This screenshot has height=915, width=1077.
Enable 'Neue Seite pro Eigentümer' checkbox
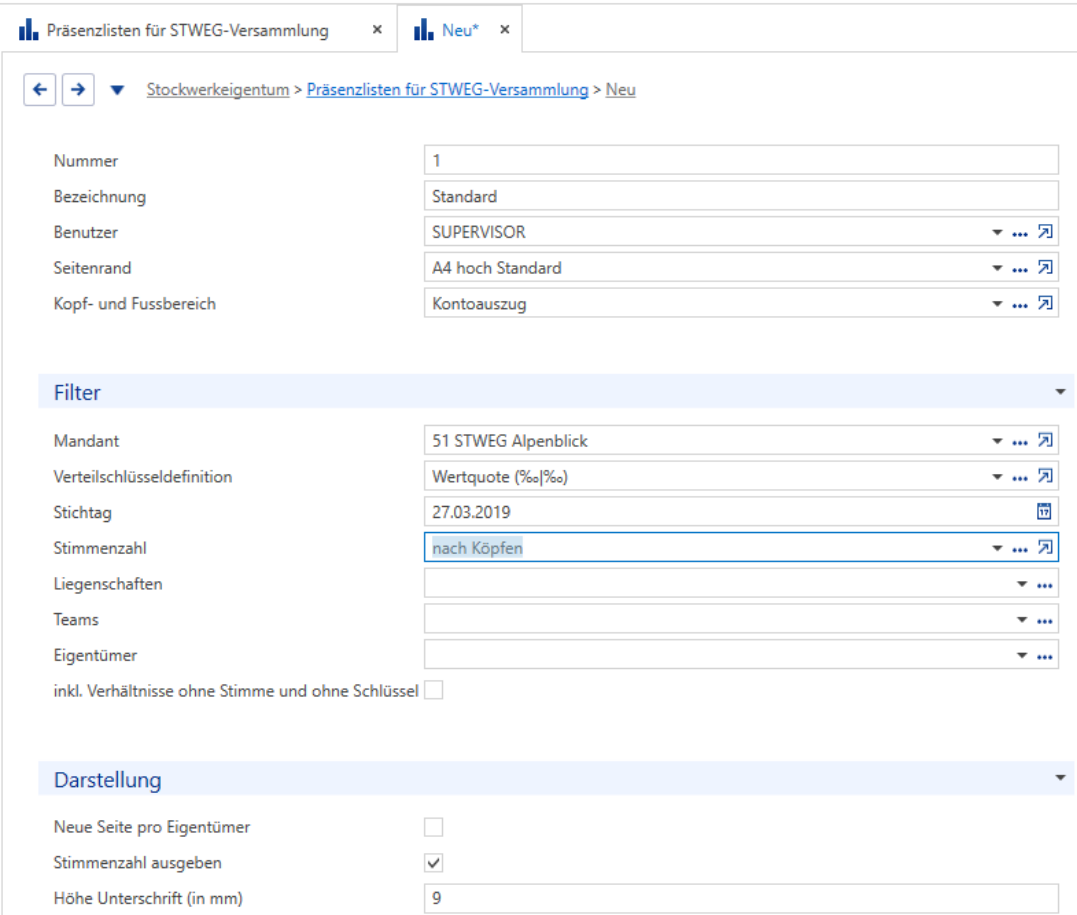click(433, 827)
